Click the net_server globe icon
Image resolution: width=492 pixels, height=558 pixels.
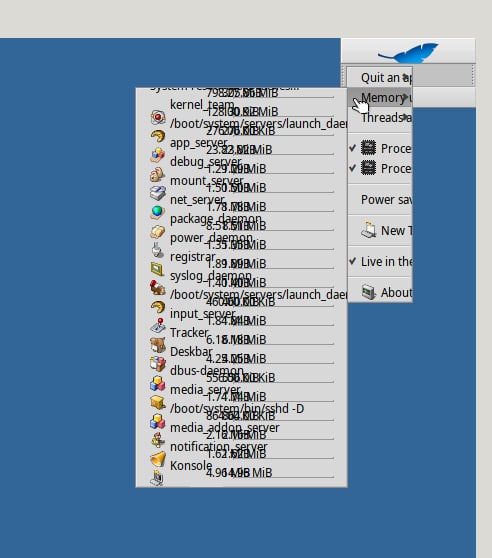point(158,212)
